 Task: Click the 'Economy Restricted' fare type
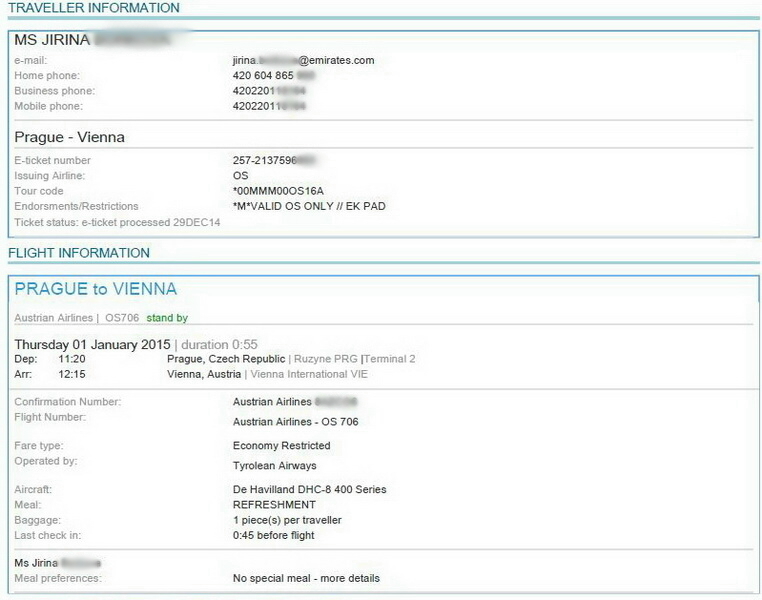pos(281,446)
